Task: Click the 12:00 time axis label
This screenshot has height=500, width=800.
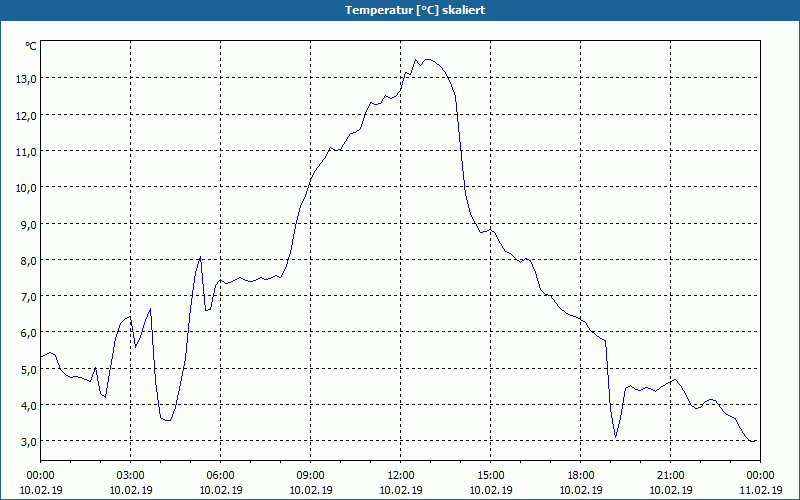Action: (x=401, y=476)
